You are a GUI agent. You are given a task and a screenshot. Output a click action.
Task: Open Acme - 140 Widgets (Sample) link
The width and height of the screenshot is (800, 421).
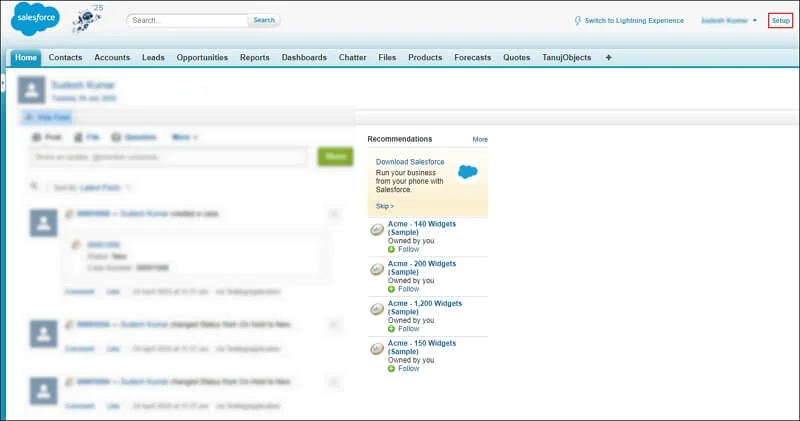click(x=422, y=228)
